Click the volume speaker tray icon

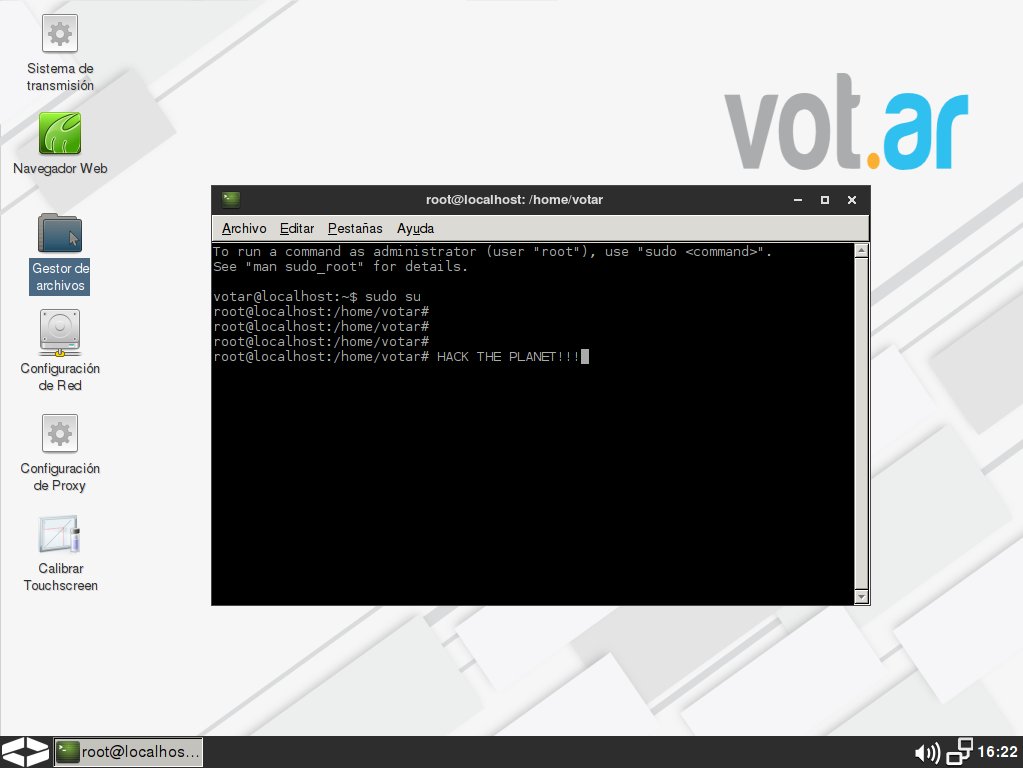927,753
